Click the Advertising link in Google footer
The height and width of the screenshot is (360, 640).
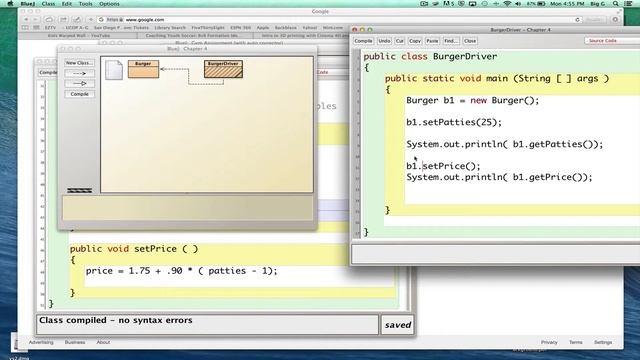point(41,342)
